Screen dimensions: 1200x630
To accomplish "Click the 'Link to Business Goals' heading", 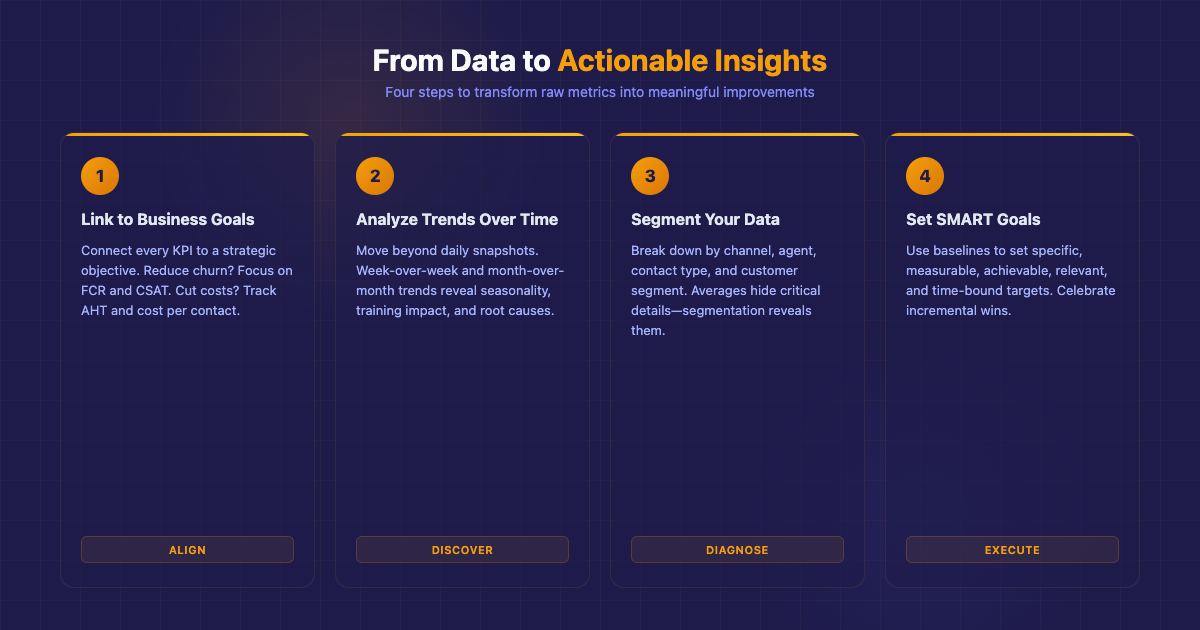I will point(167,219).
